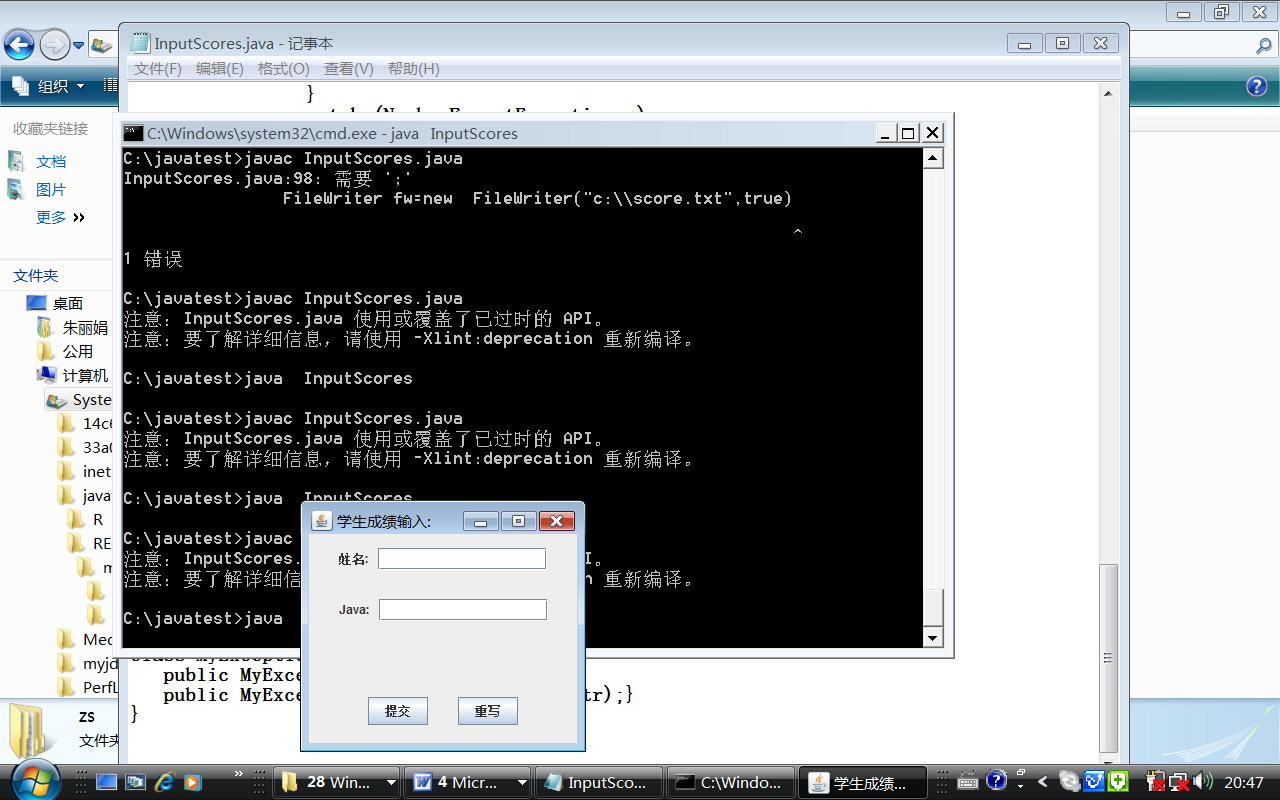Click the zs folder thumbnail in details pane
Viewport: 1280px width, 800px height.
pyautogui.click(x=27, y=729)
